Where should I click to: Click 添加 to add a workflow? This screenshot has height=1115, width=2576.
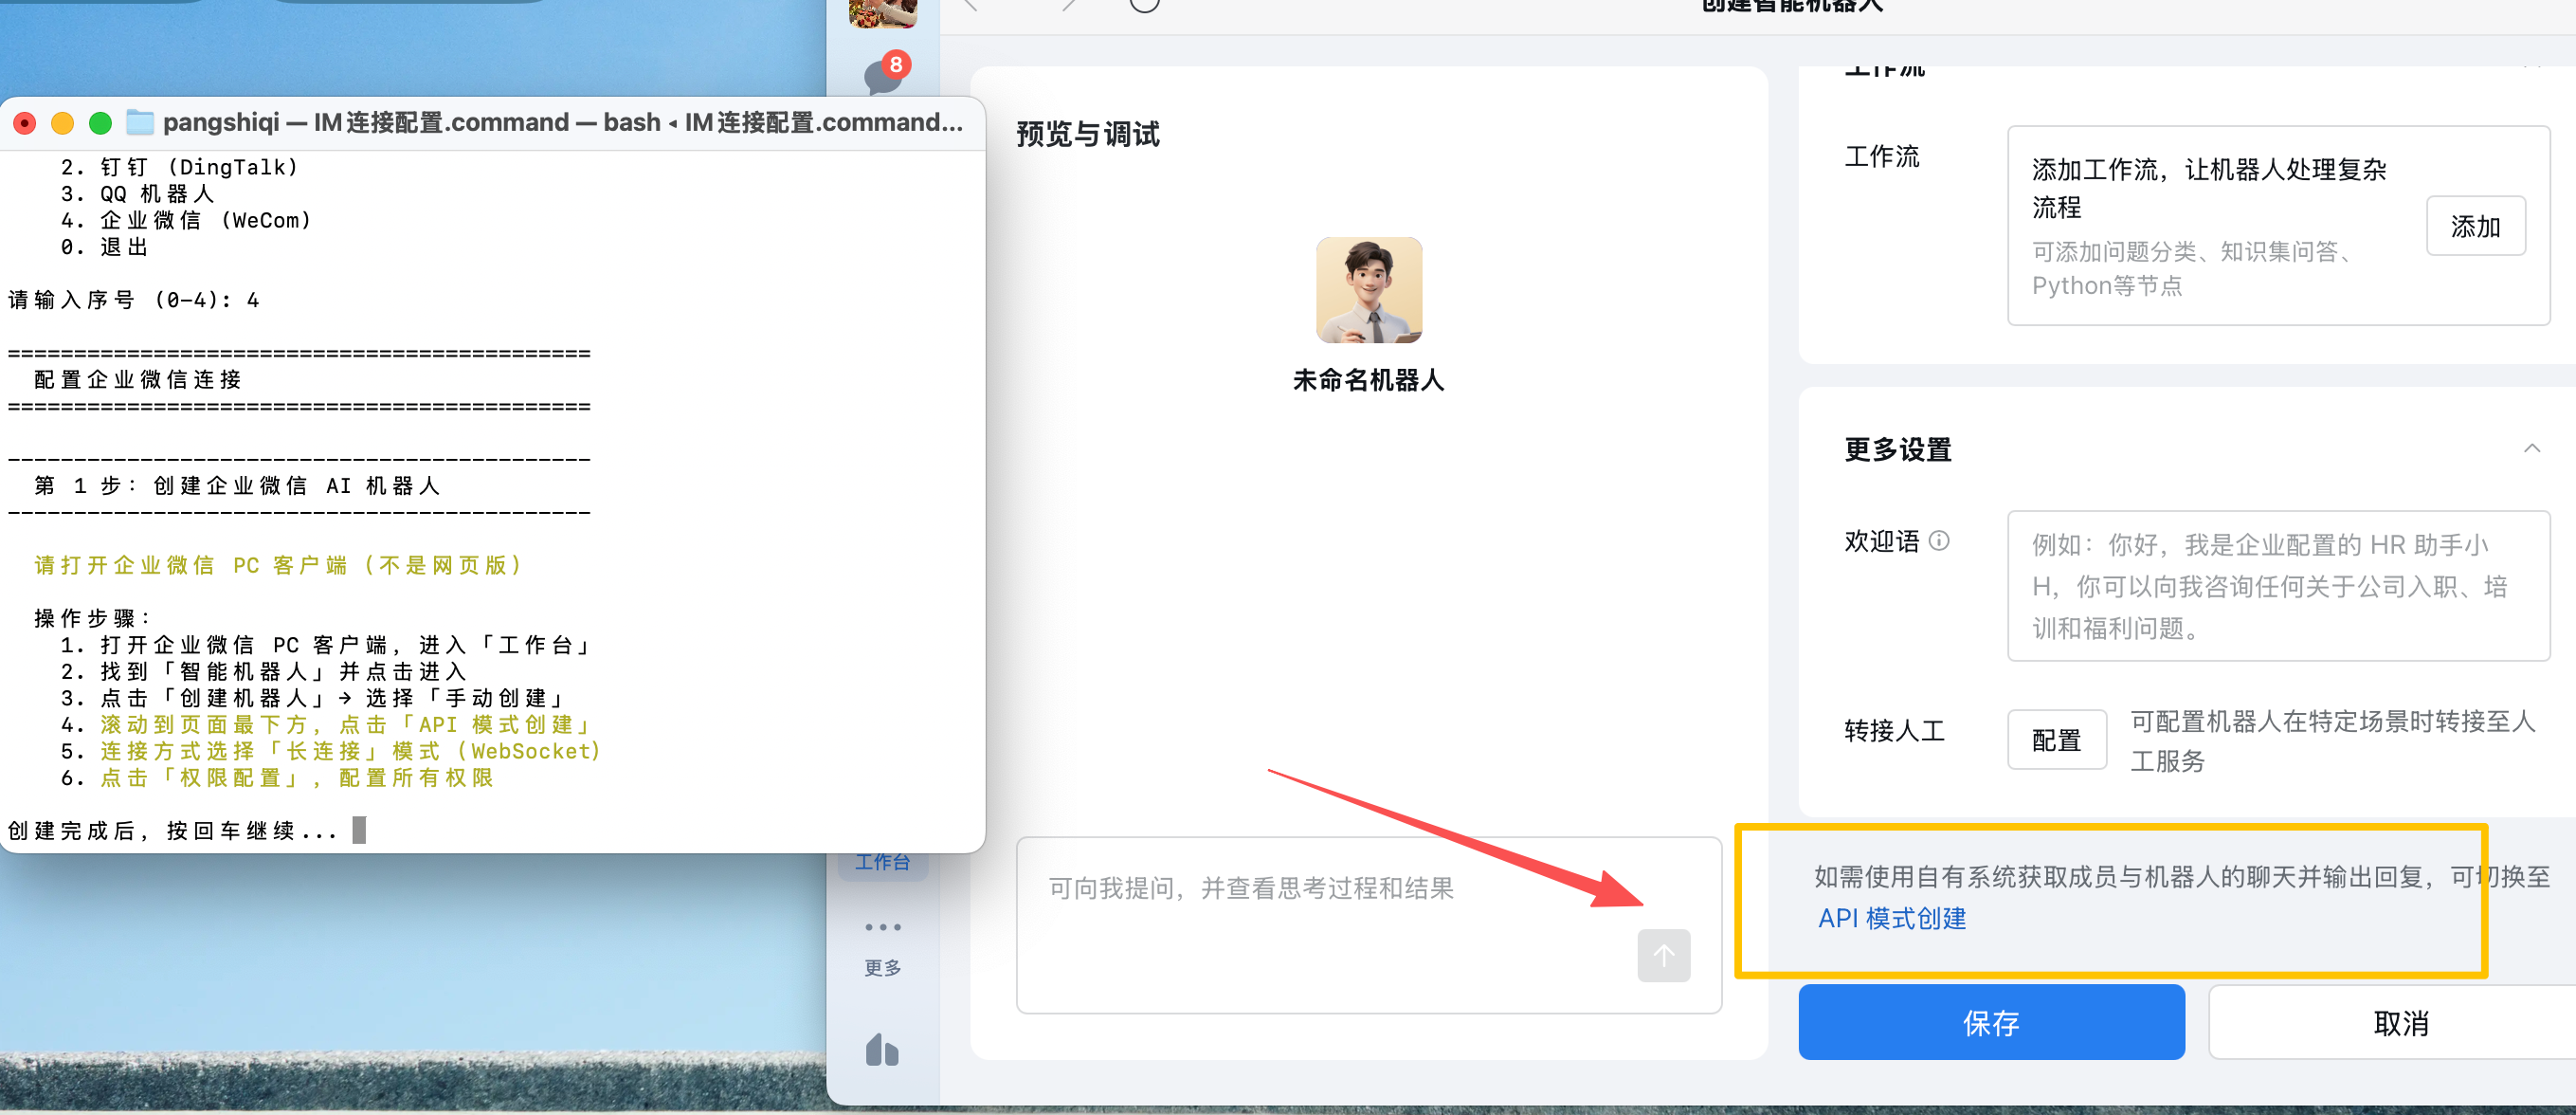pos(2475,226)
